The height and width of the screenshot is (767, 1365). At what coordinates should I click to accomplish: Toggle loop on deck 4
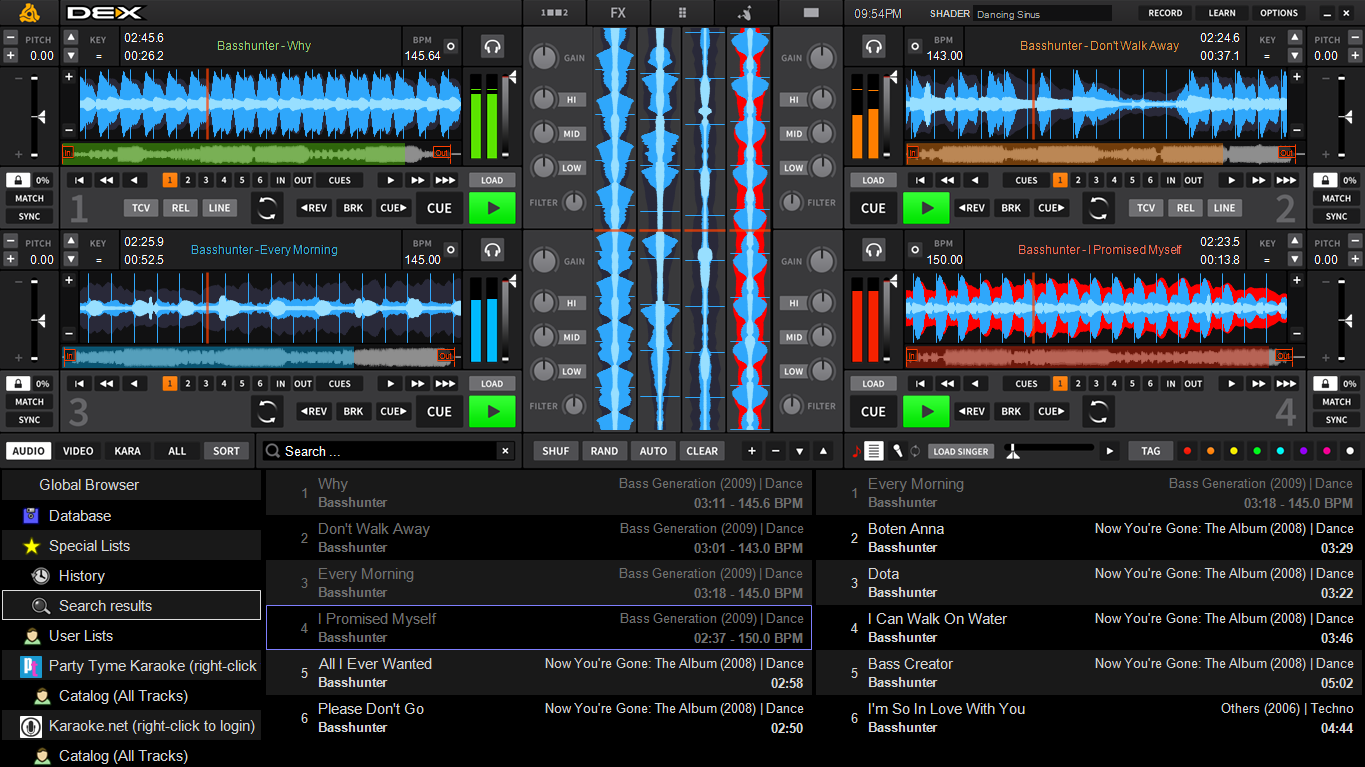[x=1098, y=411]
